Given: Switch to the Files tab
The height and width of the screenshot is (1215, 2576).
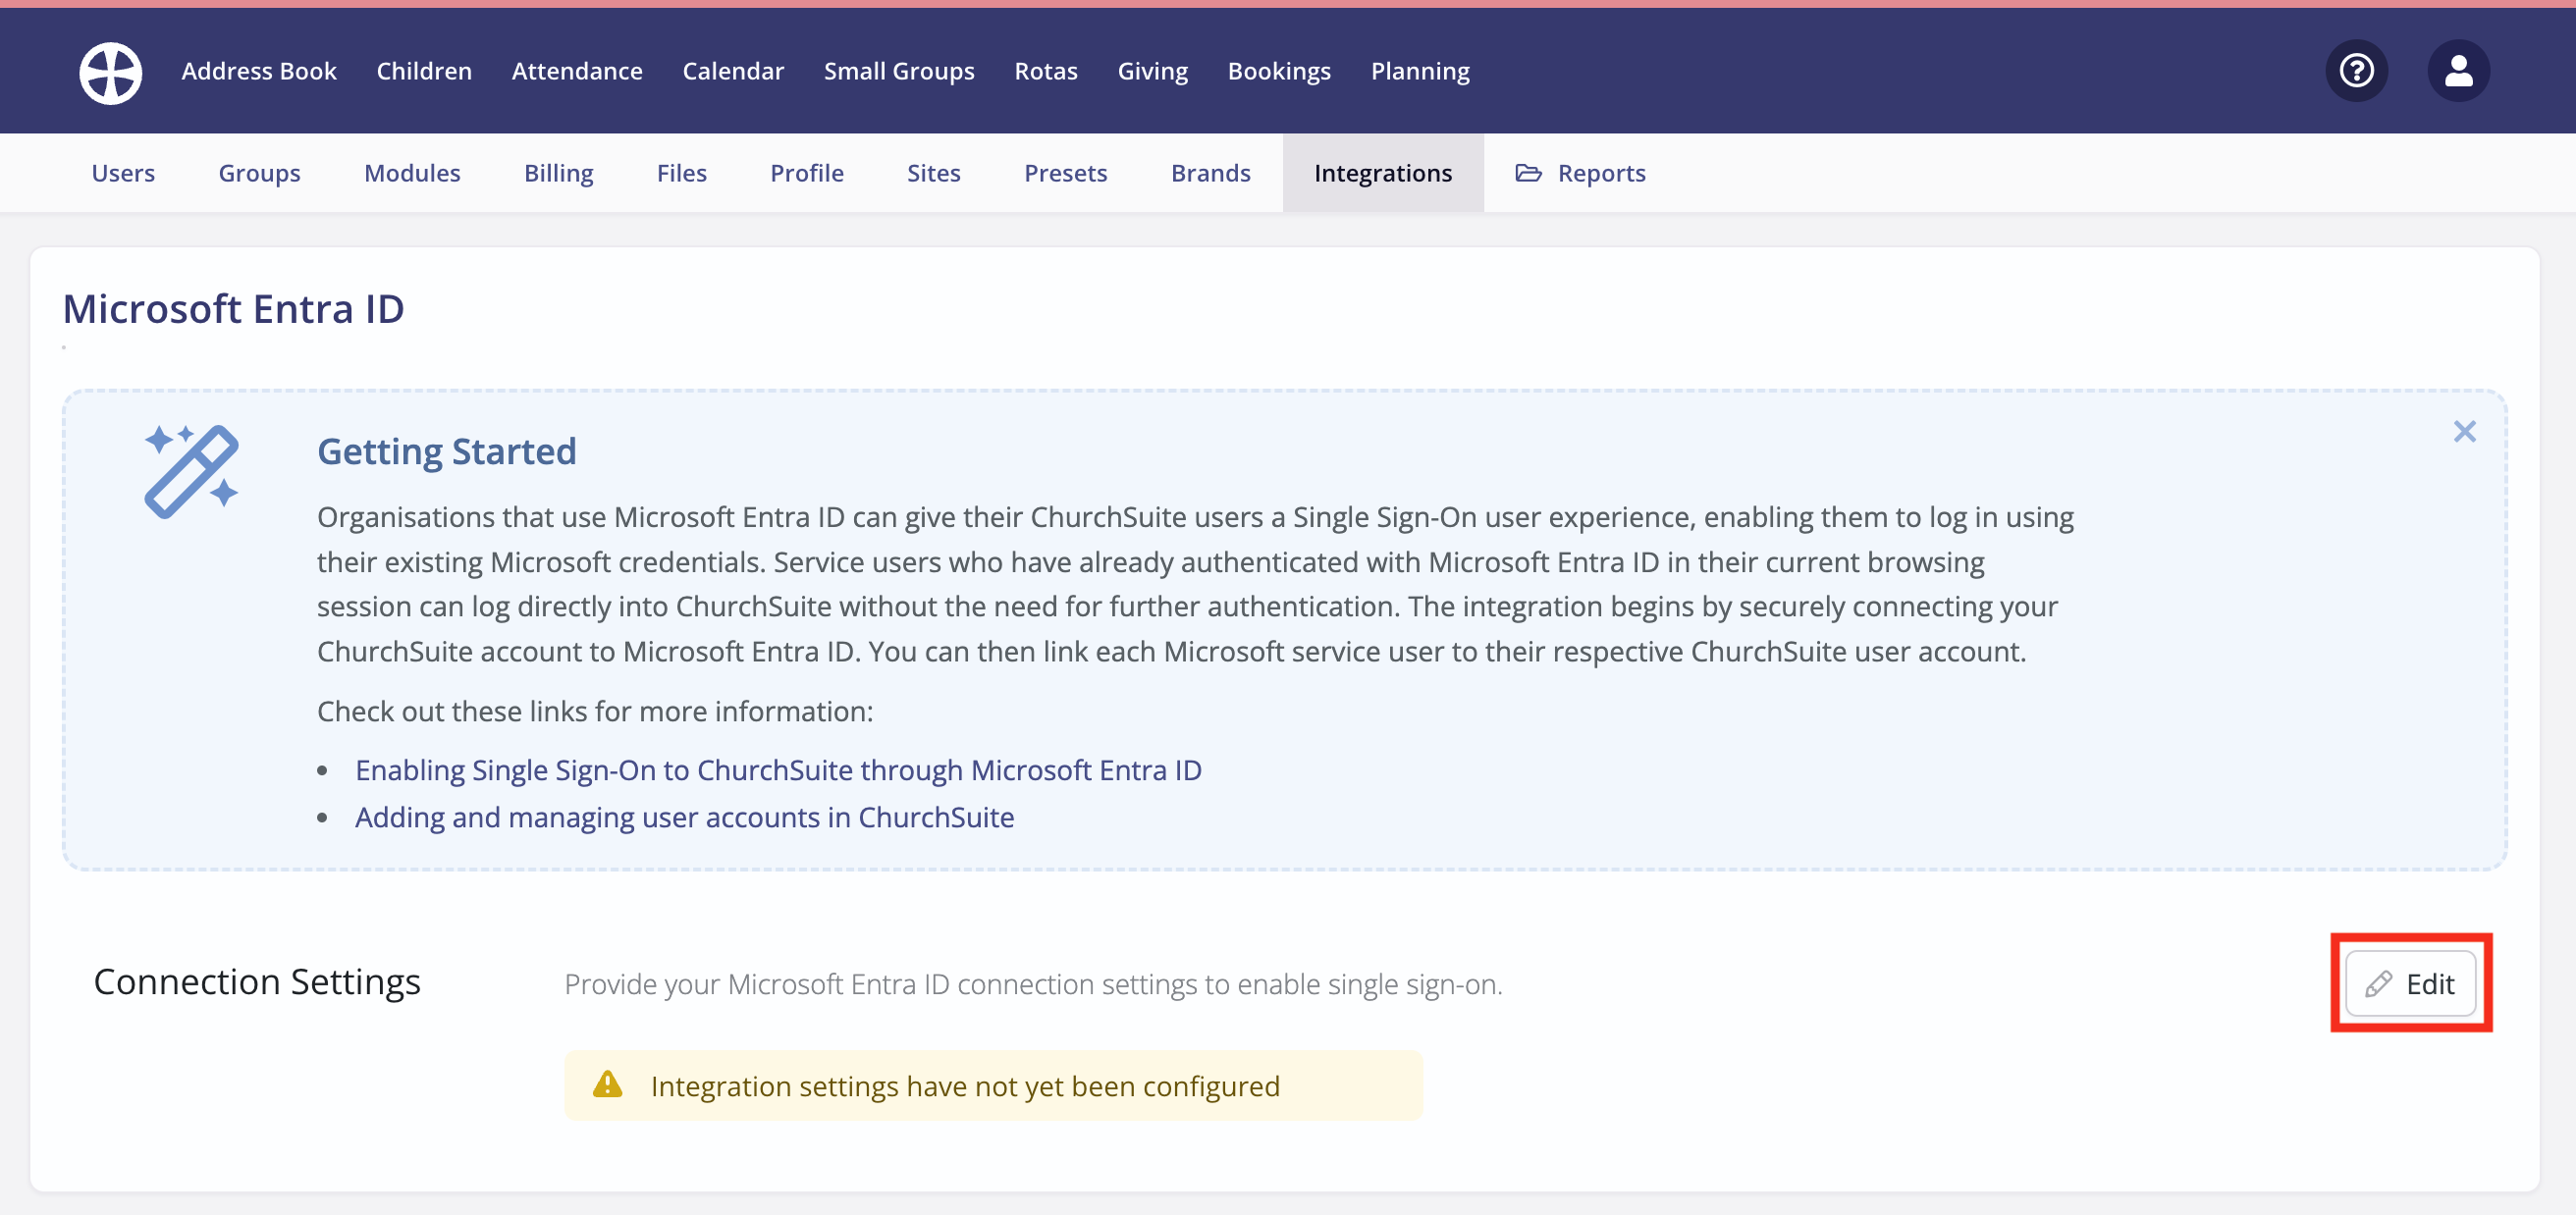Looking at the screenshot, I should (x=681, y=173).
